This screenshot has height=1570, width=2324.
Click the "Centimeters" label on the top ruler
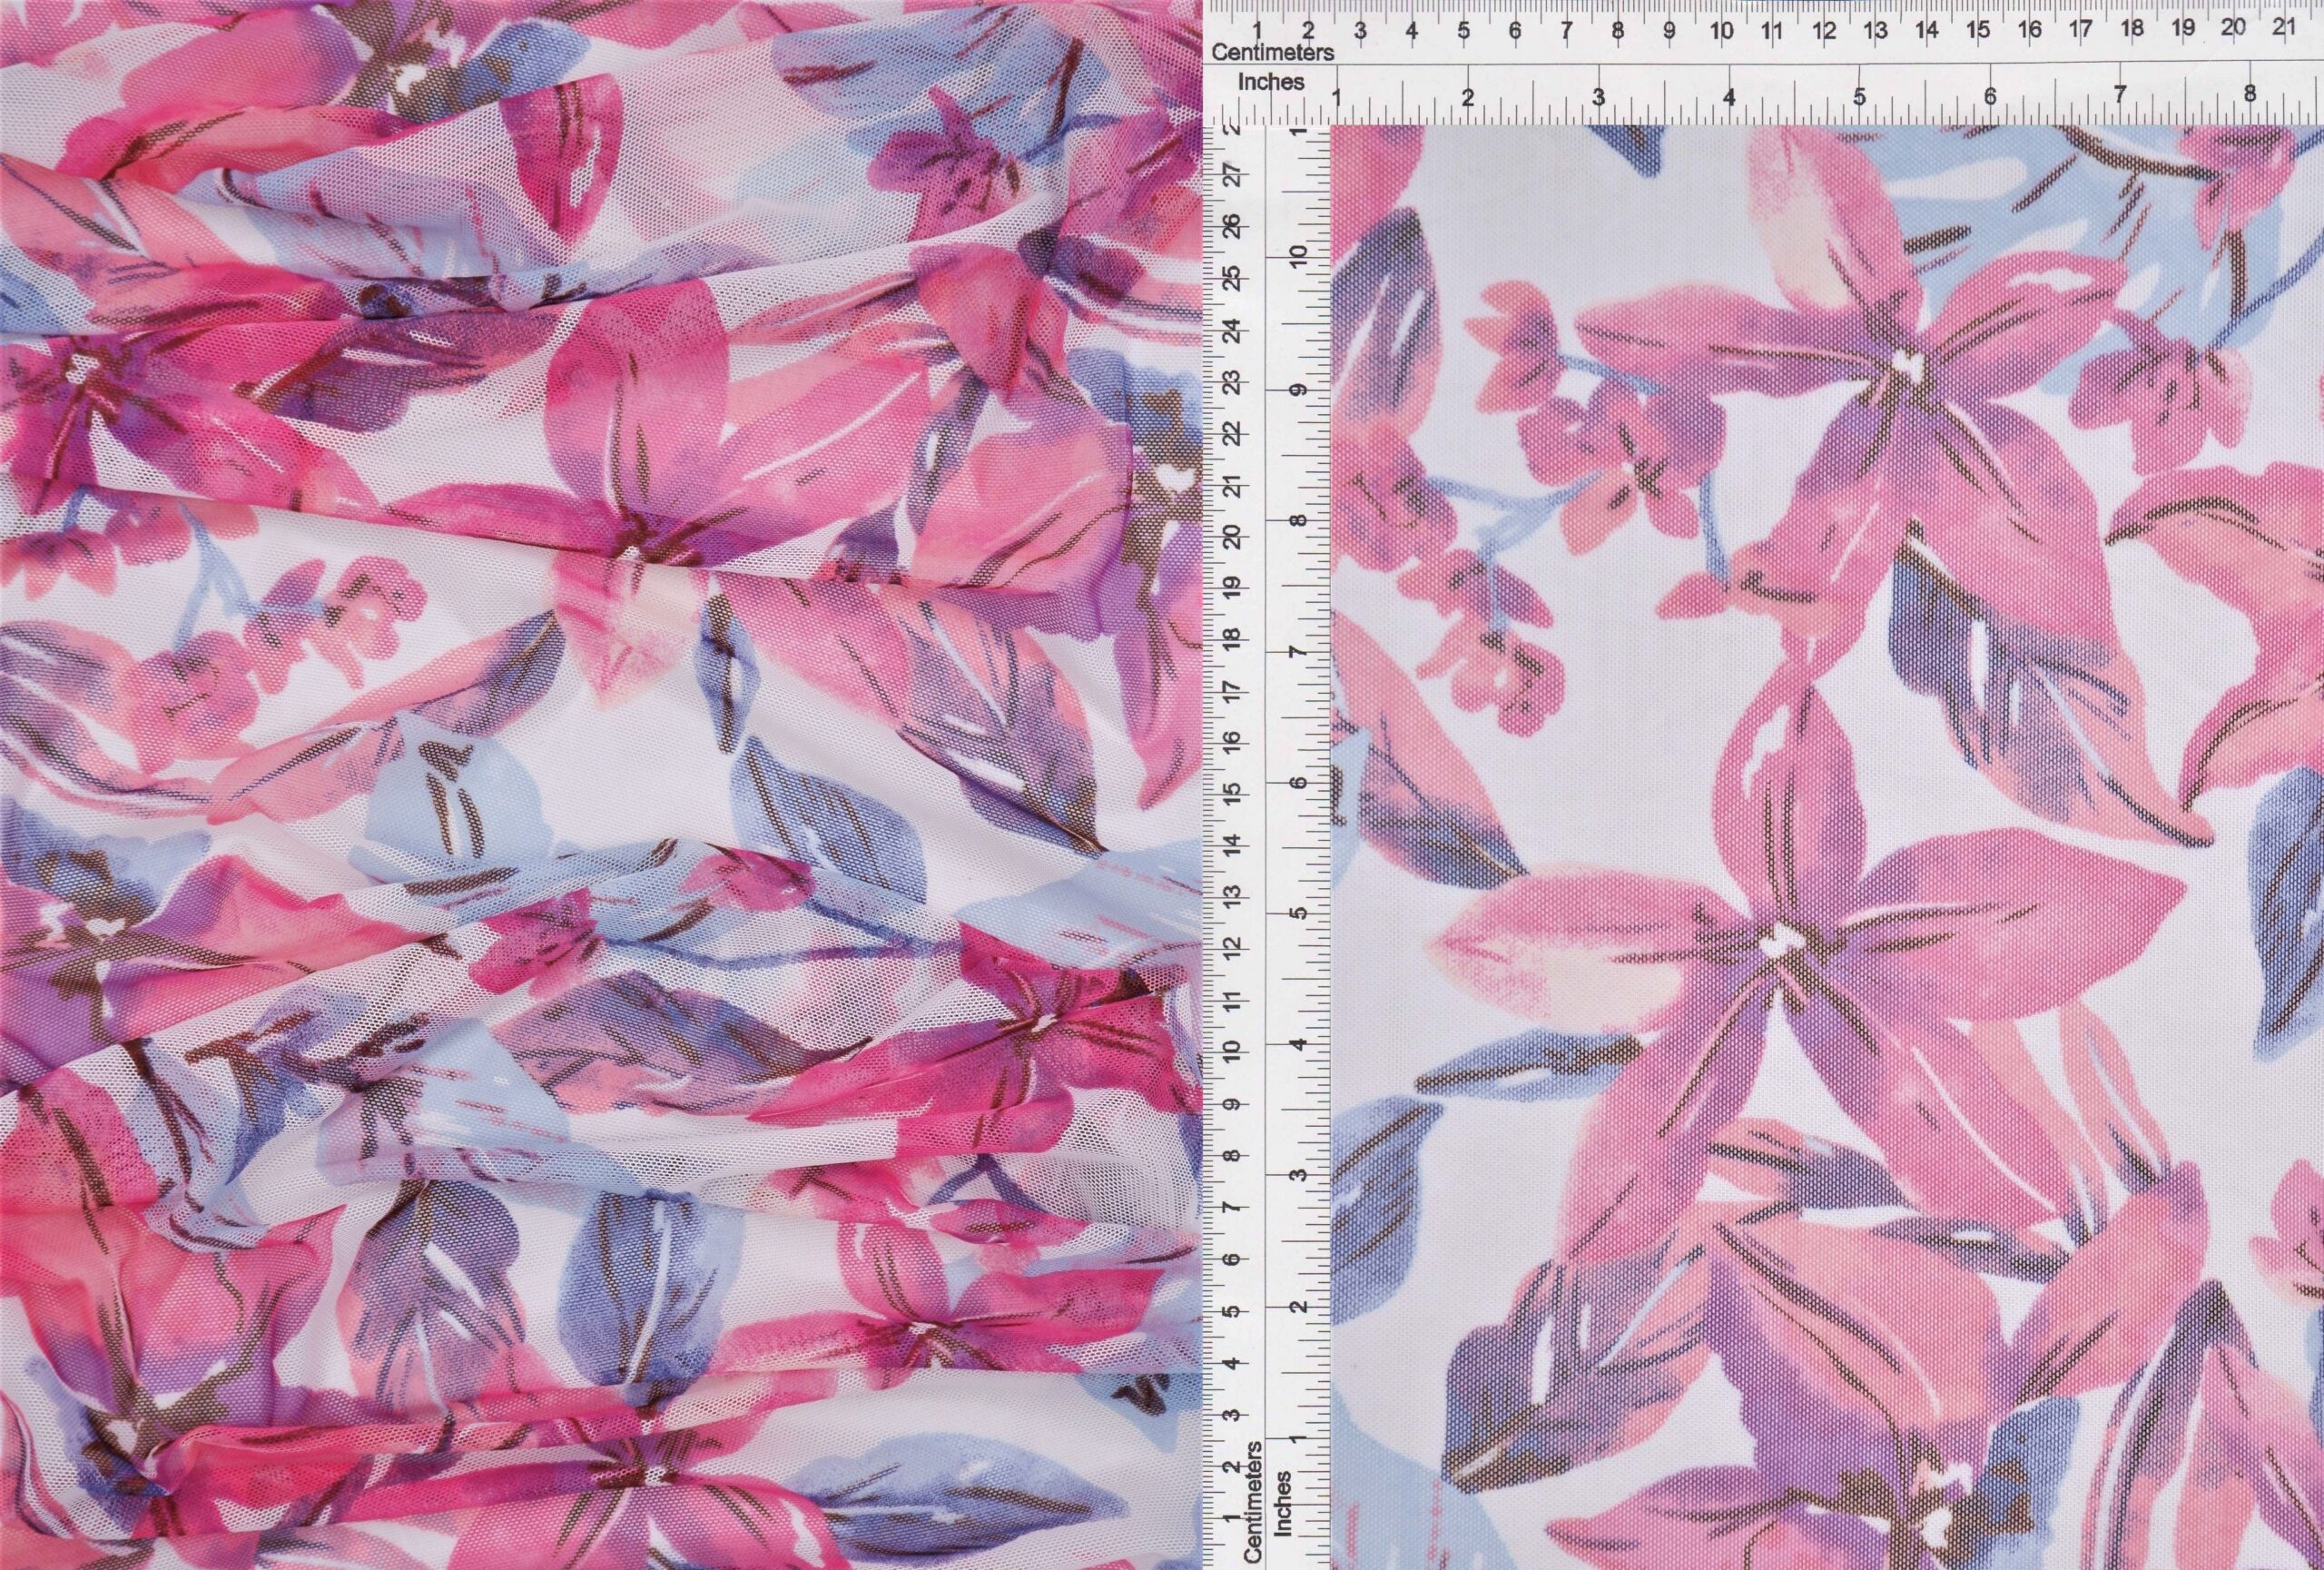1272,52
